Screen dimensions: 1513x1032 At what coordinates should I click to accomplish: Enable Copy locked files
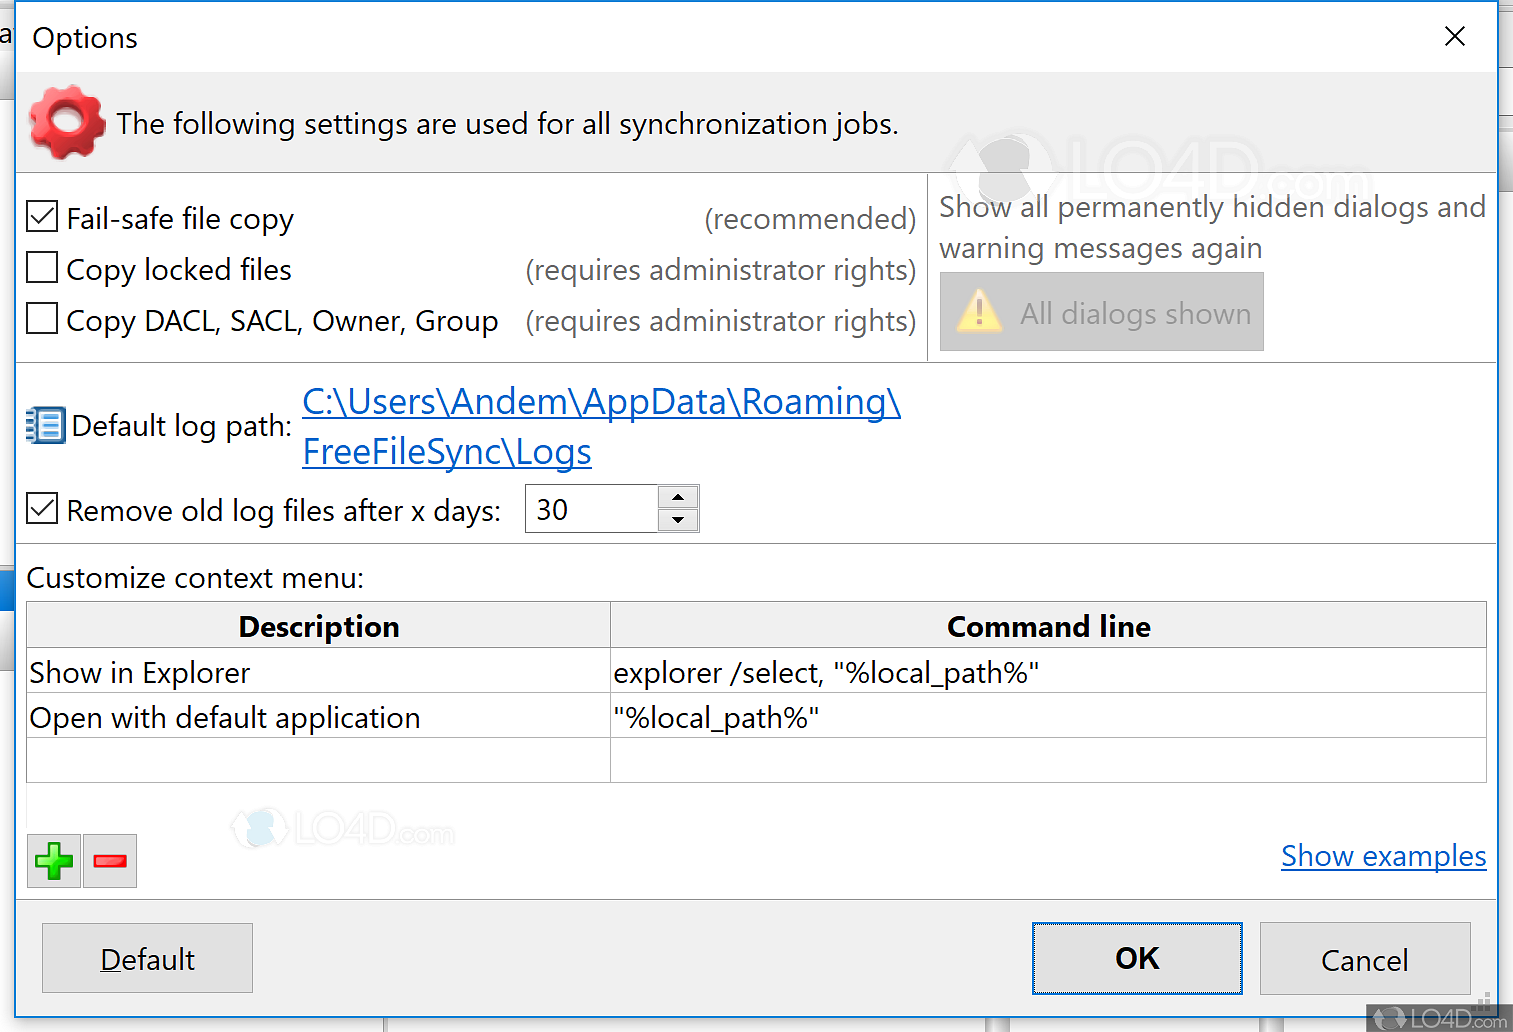[41, 267]
